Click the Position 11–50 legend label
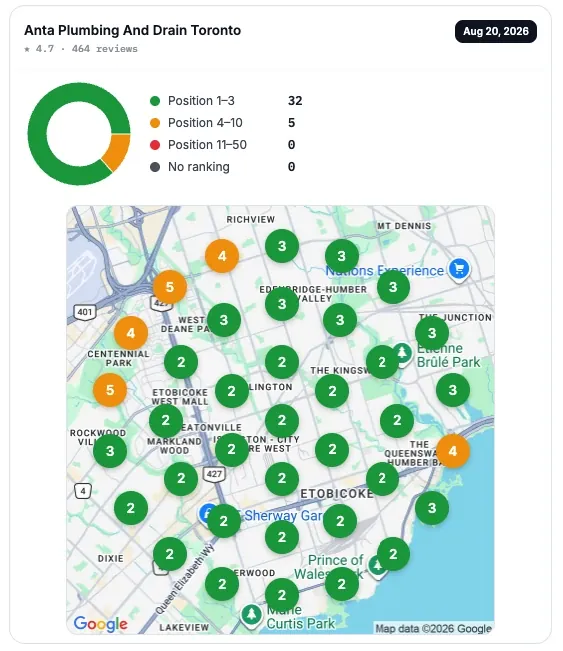 pyautogui.click(x=207, y=145)
